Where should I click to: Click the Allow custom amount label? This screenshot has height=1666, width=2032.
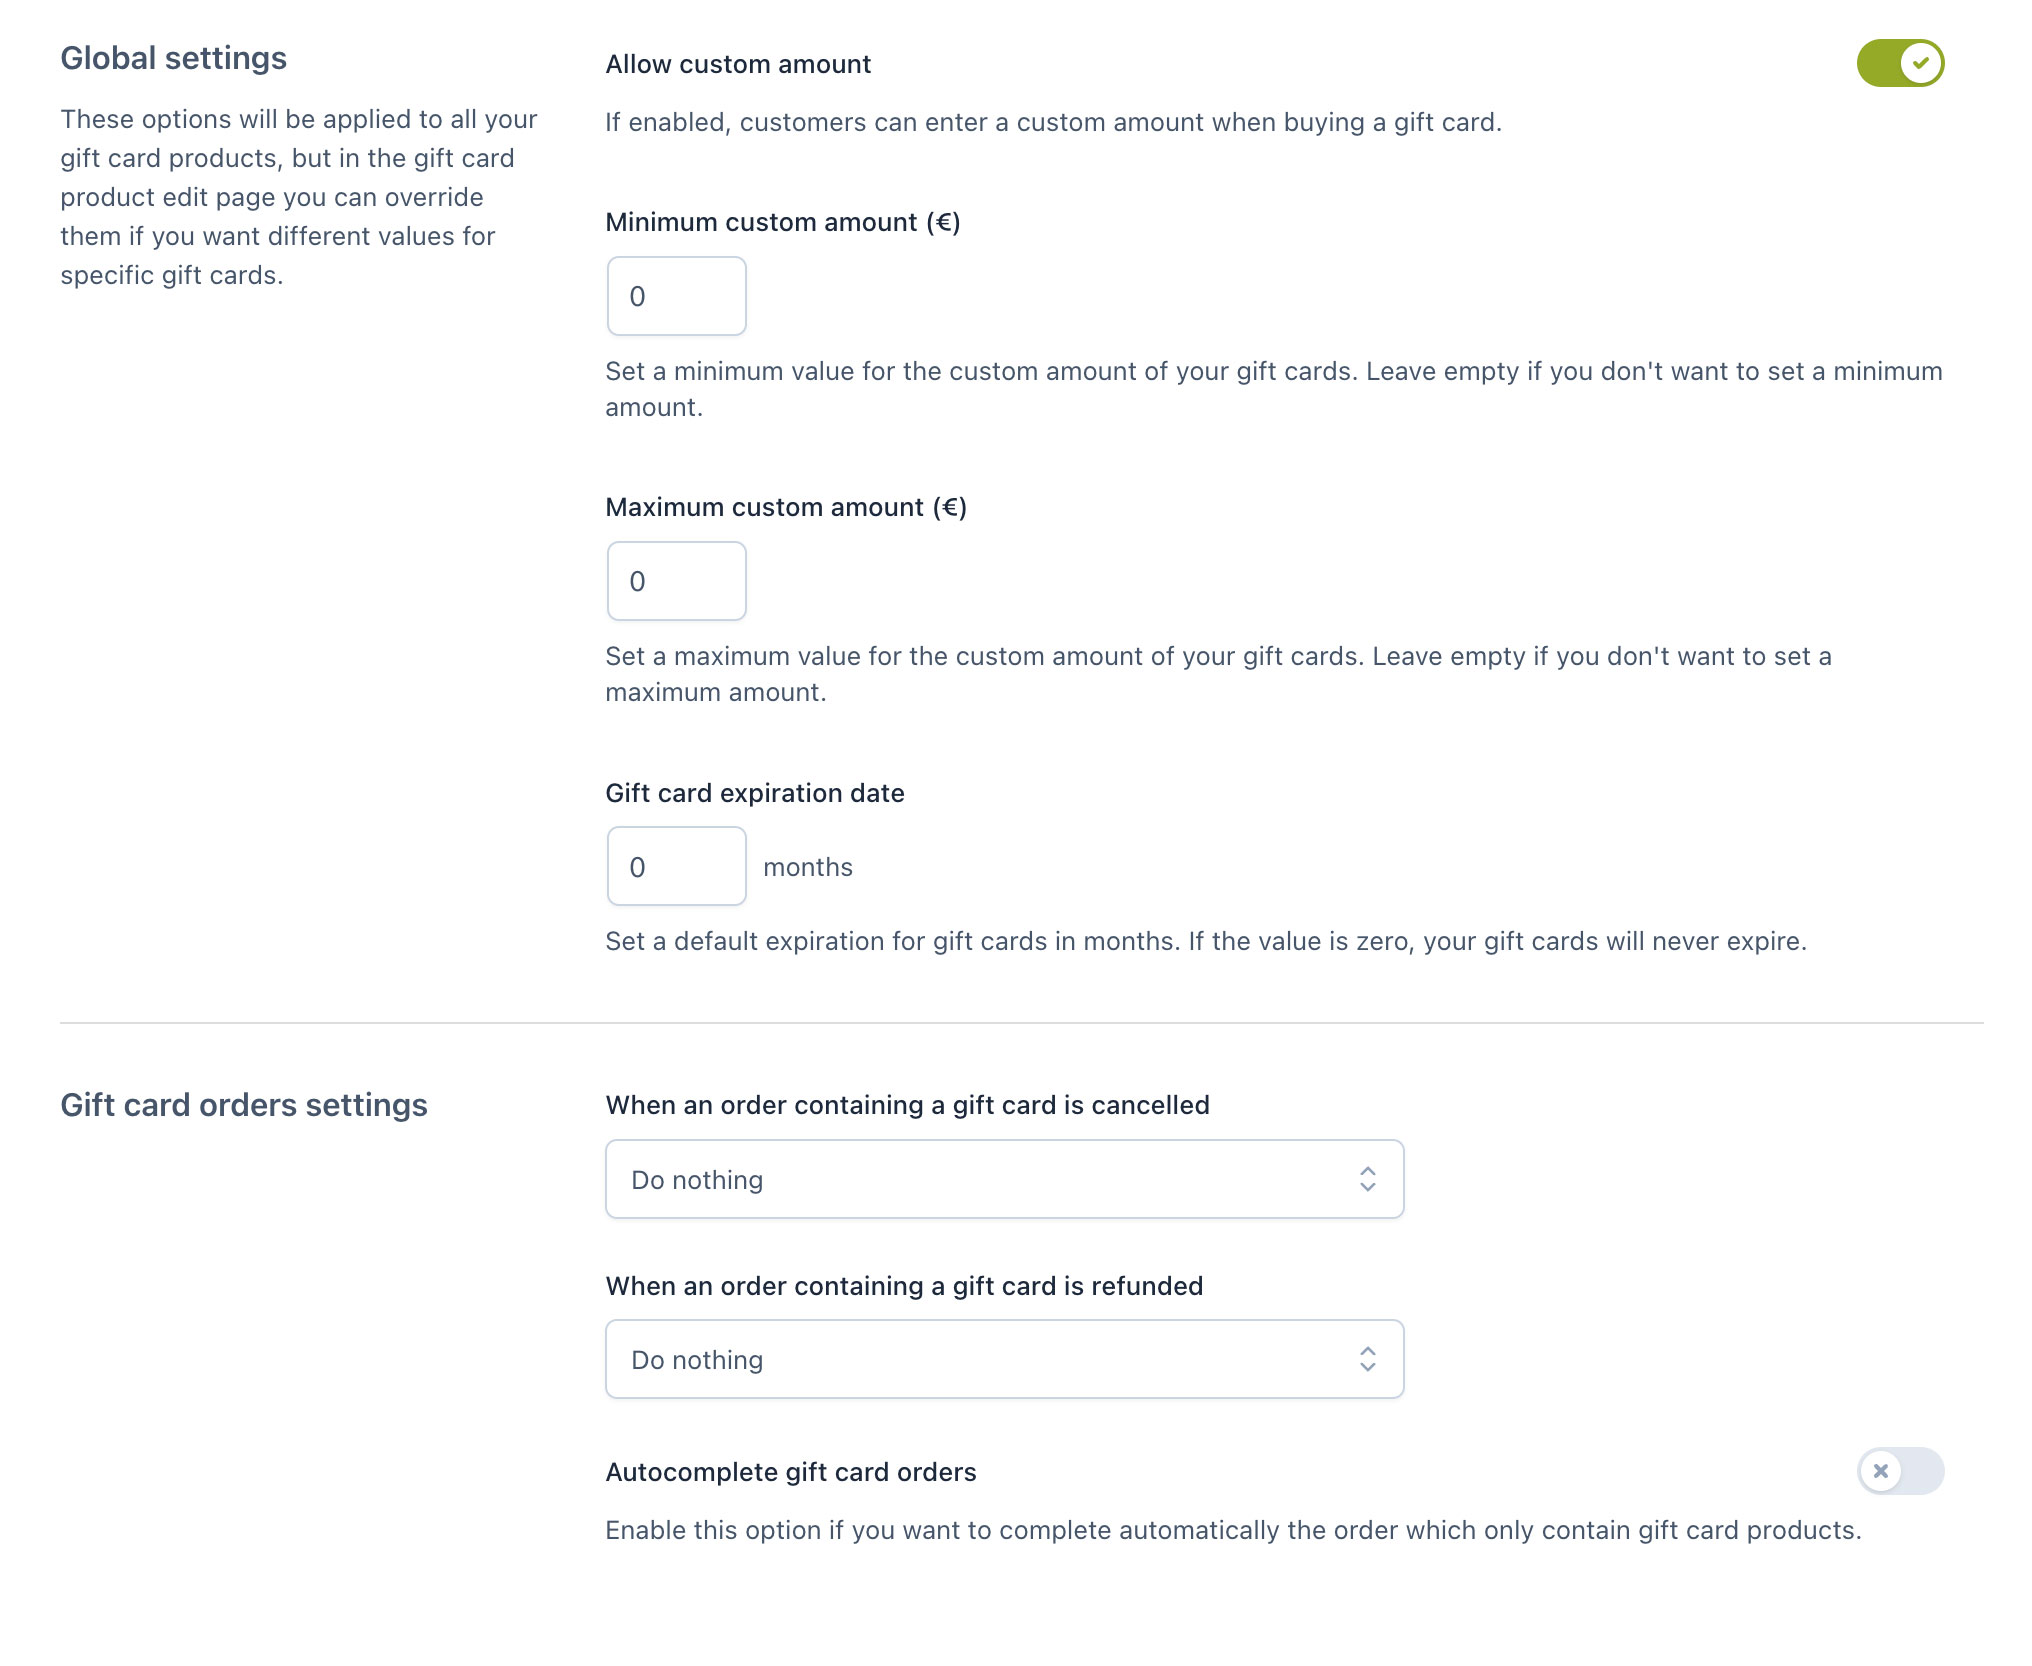(x=738, y=64)
